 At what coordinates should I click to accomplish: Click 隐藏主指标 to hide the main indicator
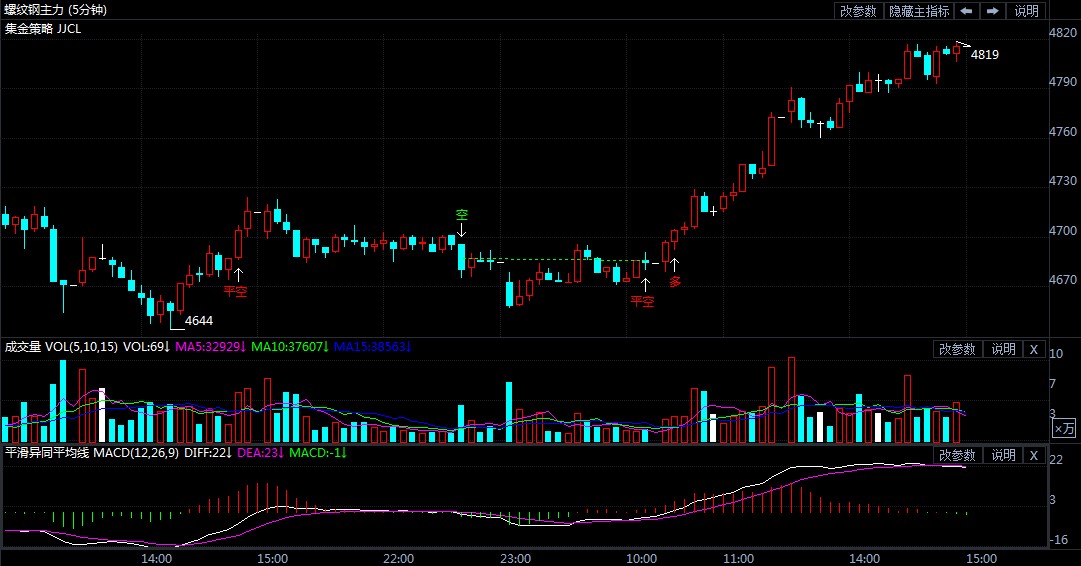pos(919,10)
